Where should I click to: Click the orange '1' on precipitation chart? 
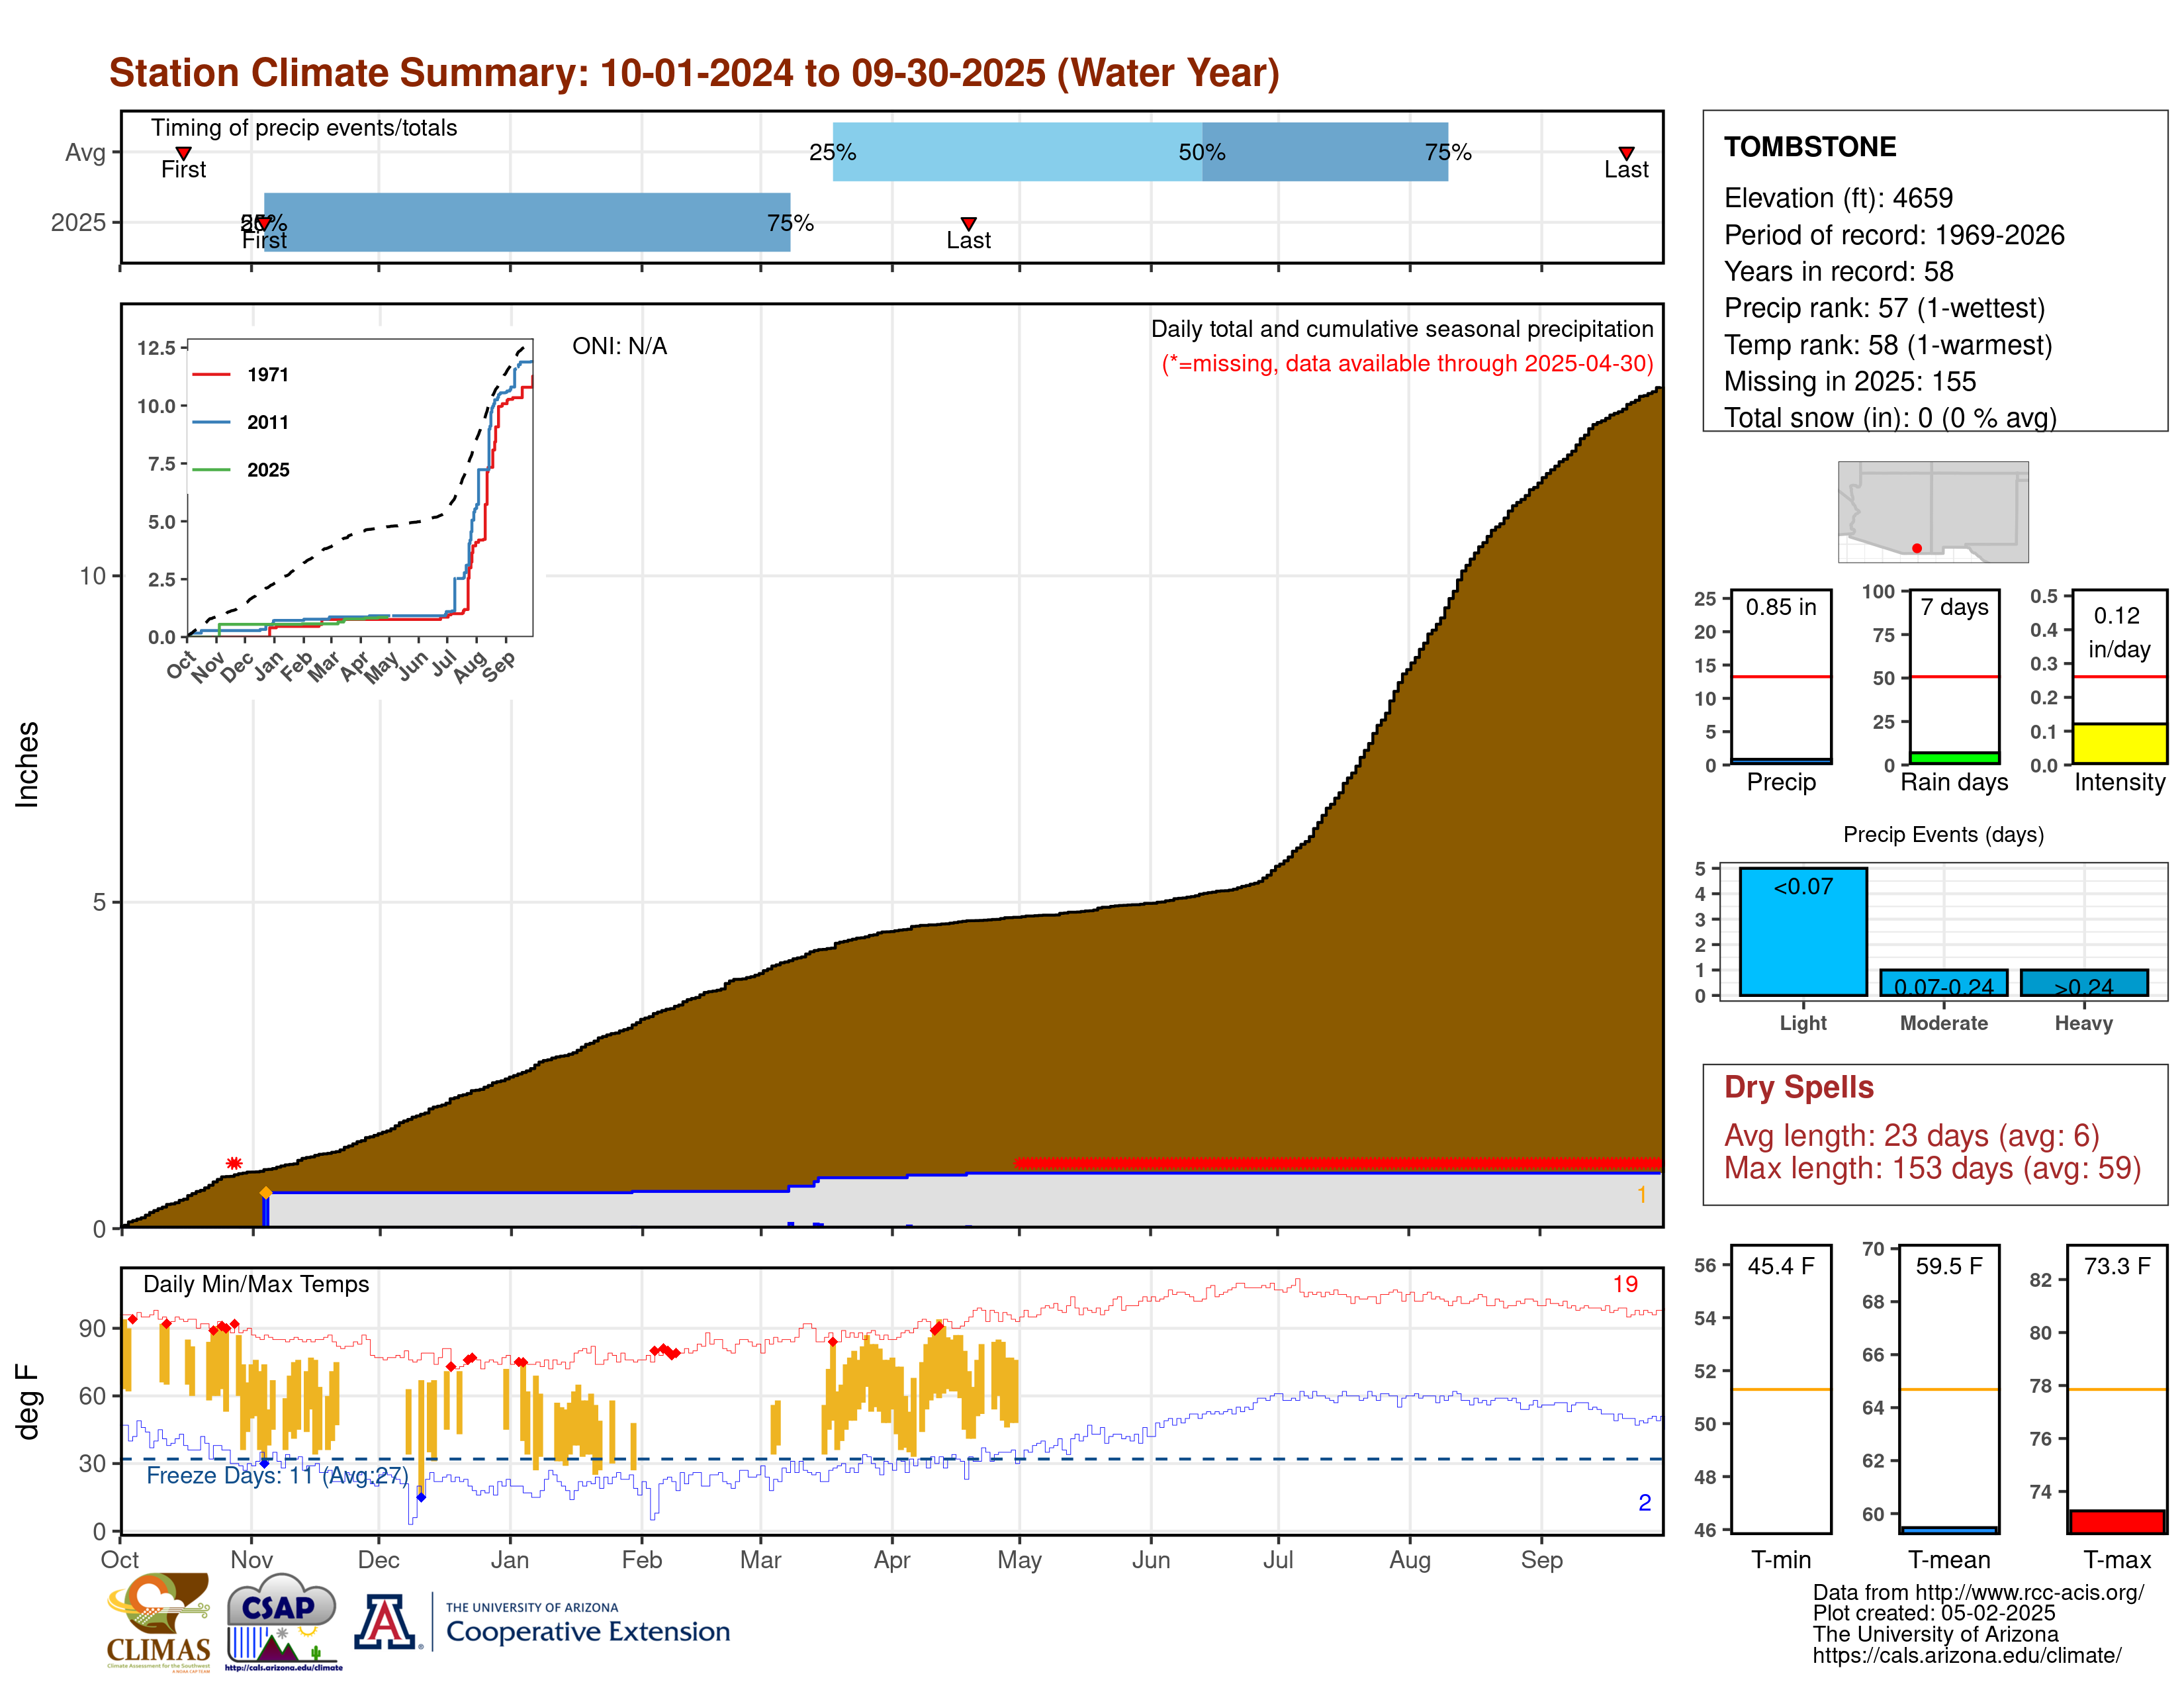[x=1642, y=1194]
